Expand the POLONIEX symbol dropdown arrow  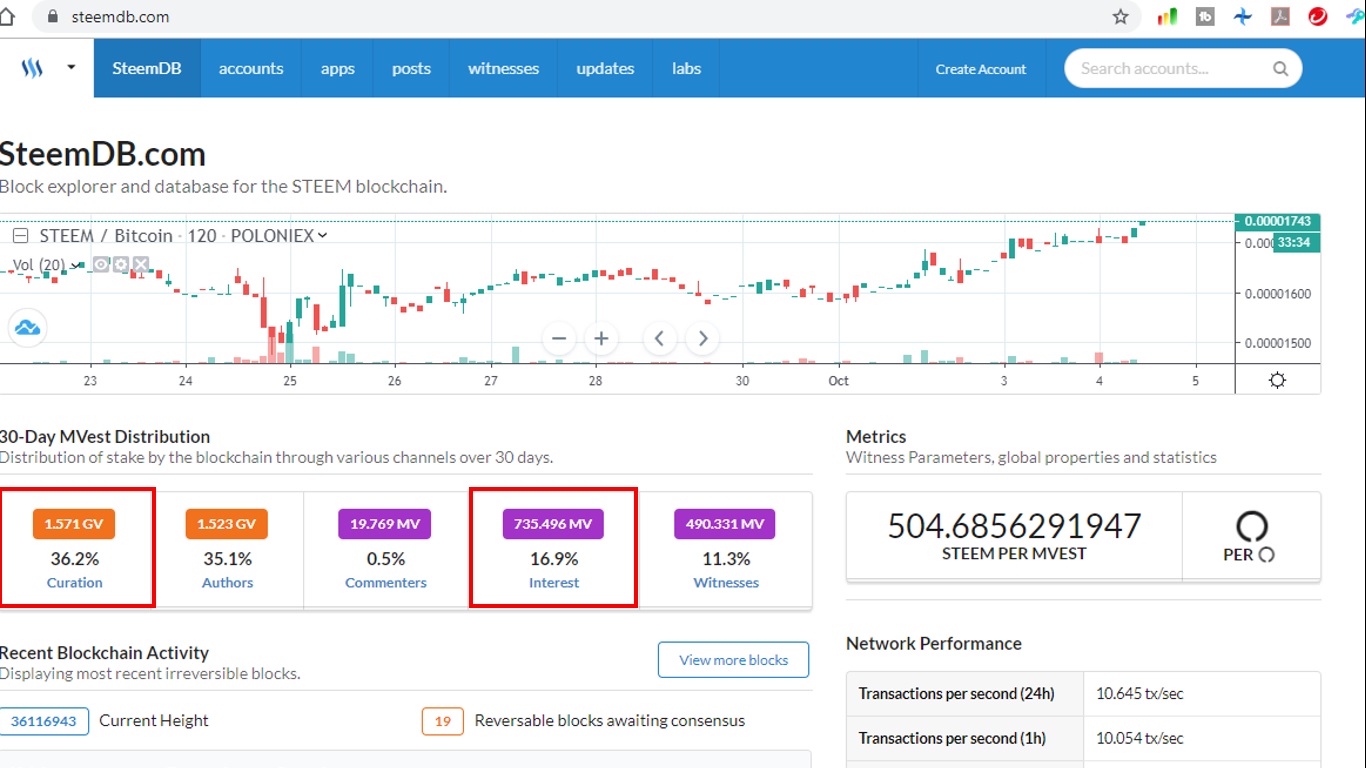pyautogui.click(x=322, y=236)
